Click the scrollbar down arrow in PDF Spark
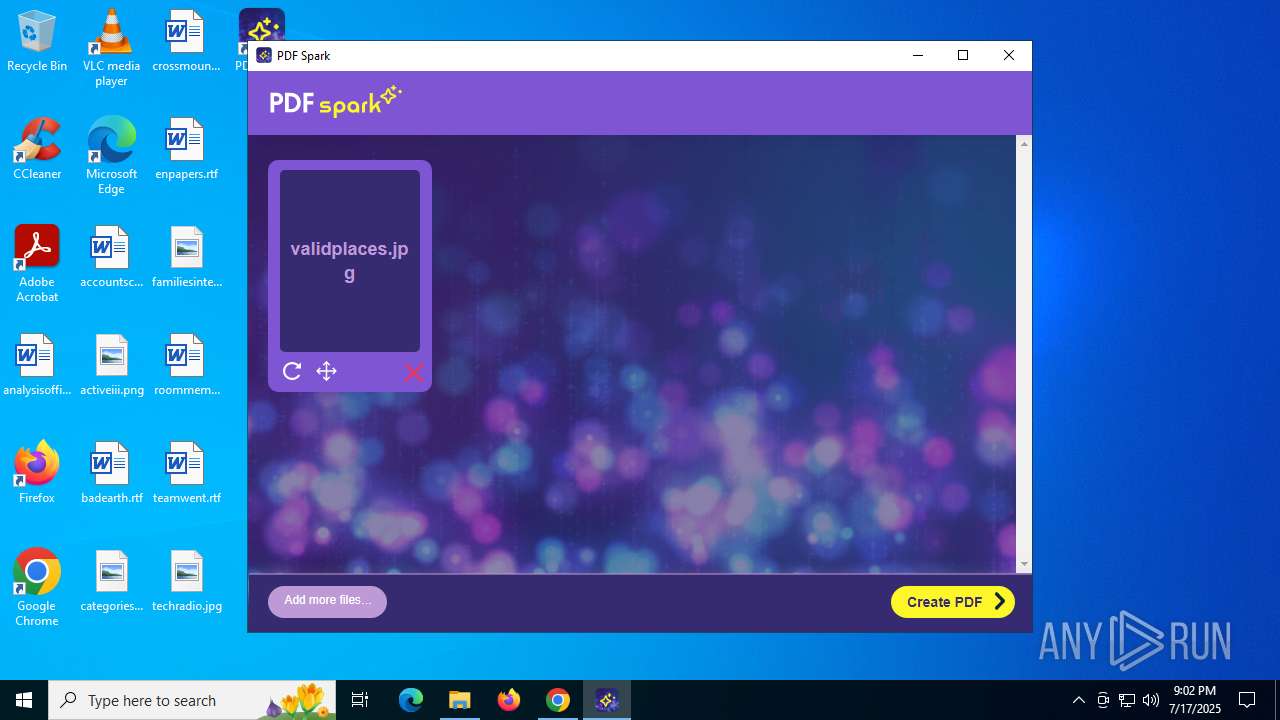 tap(1023, 565)
